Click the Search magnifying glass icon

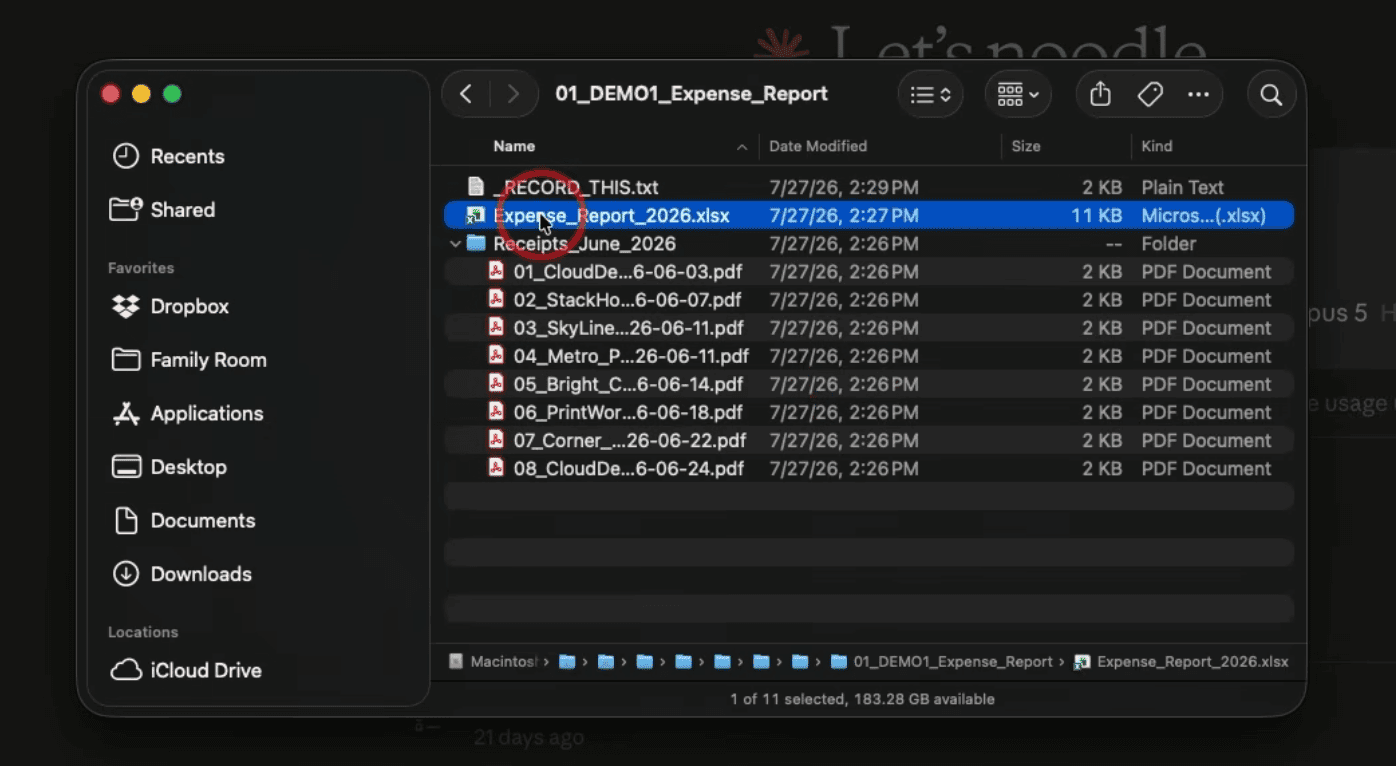tap(1271, 94)
